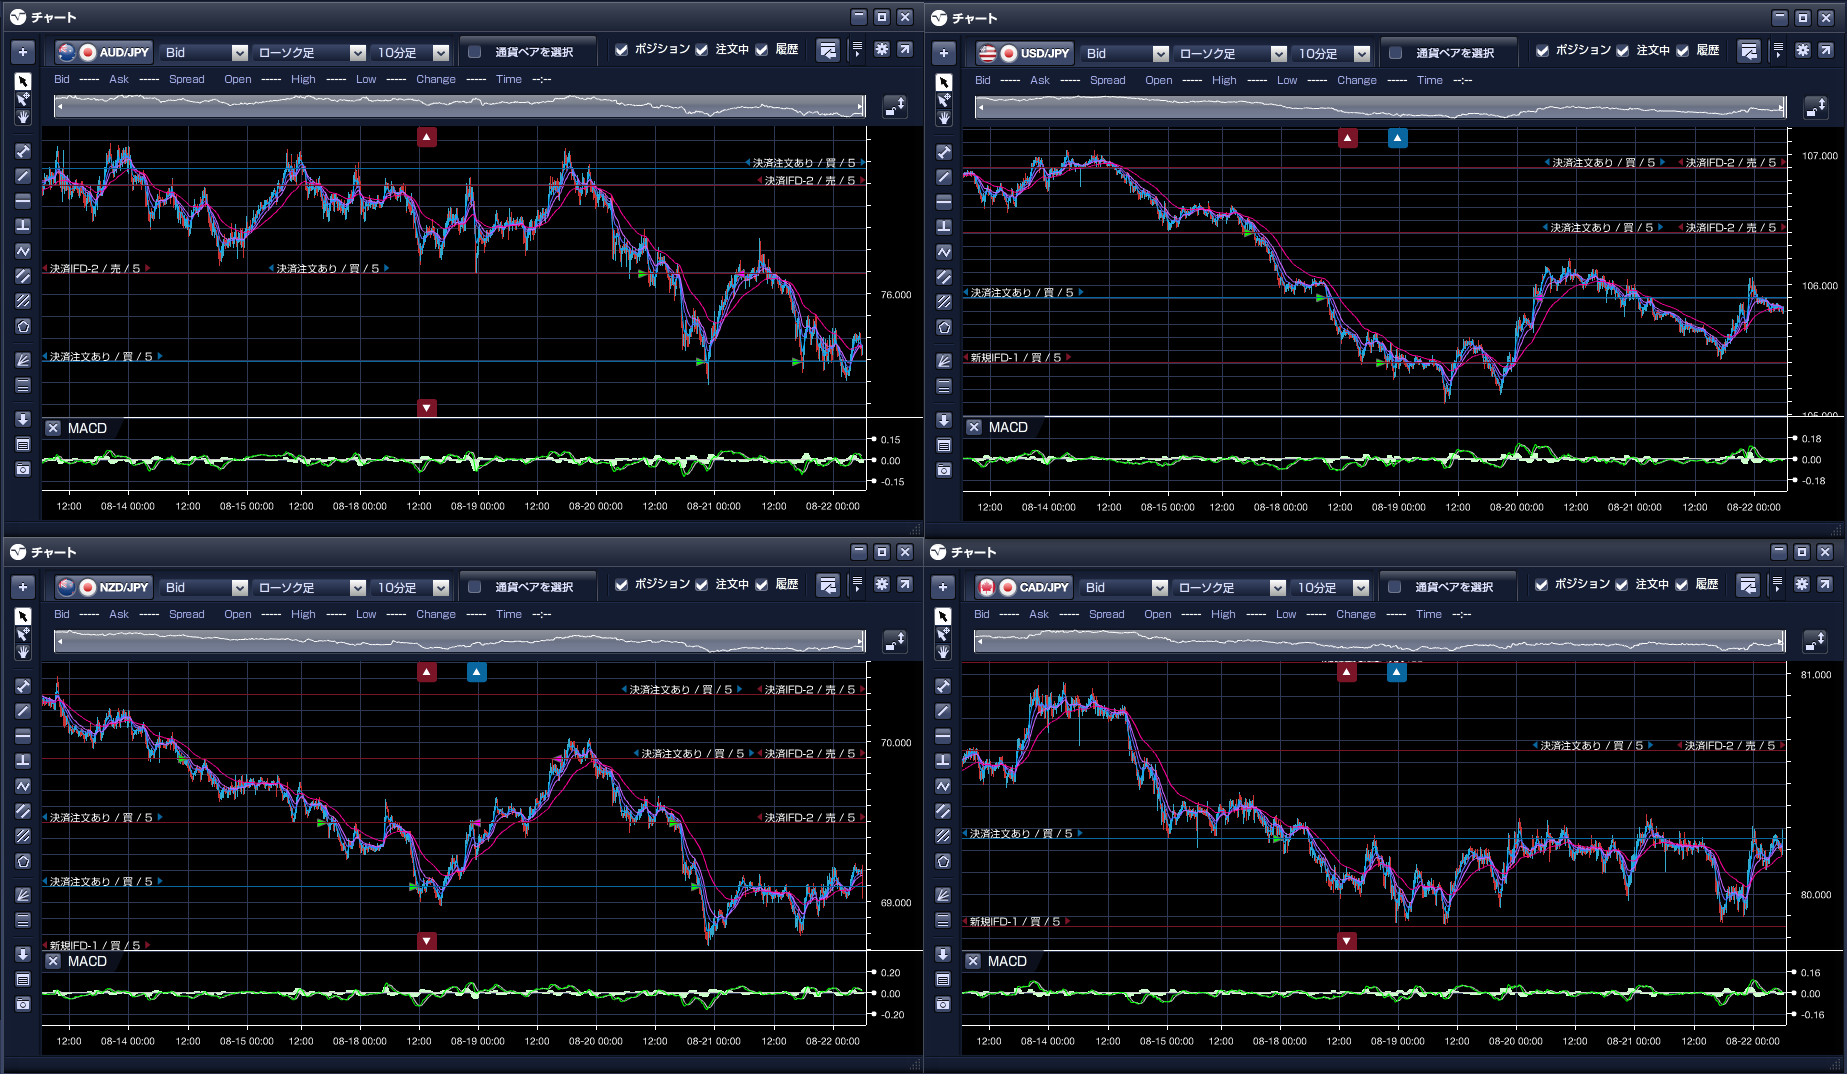Click the list panel icon in NZD/JPY sidebar
Viewport: 1847px width, 1074px height.
tap(23, 979)
